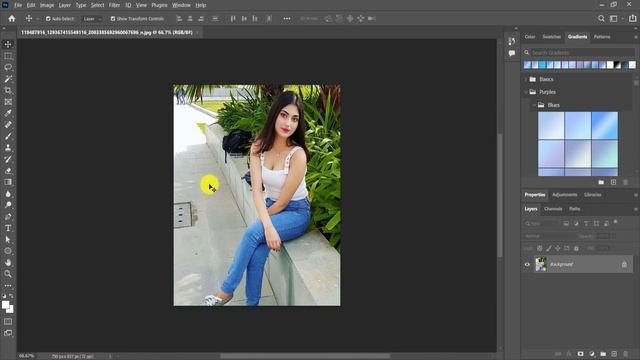Image resolution: width=640 pixels, height=360 pixels.
Task: Open the Comments panel icon
Action: pos(512,53)
